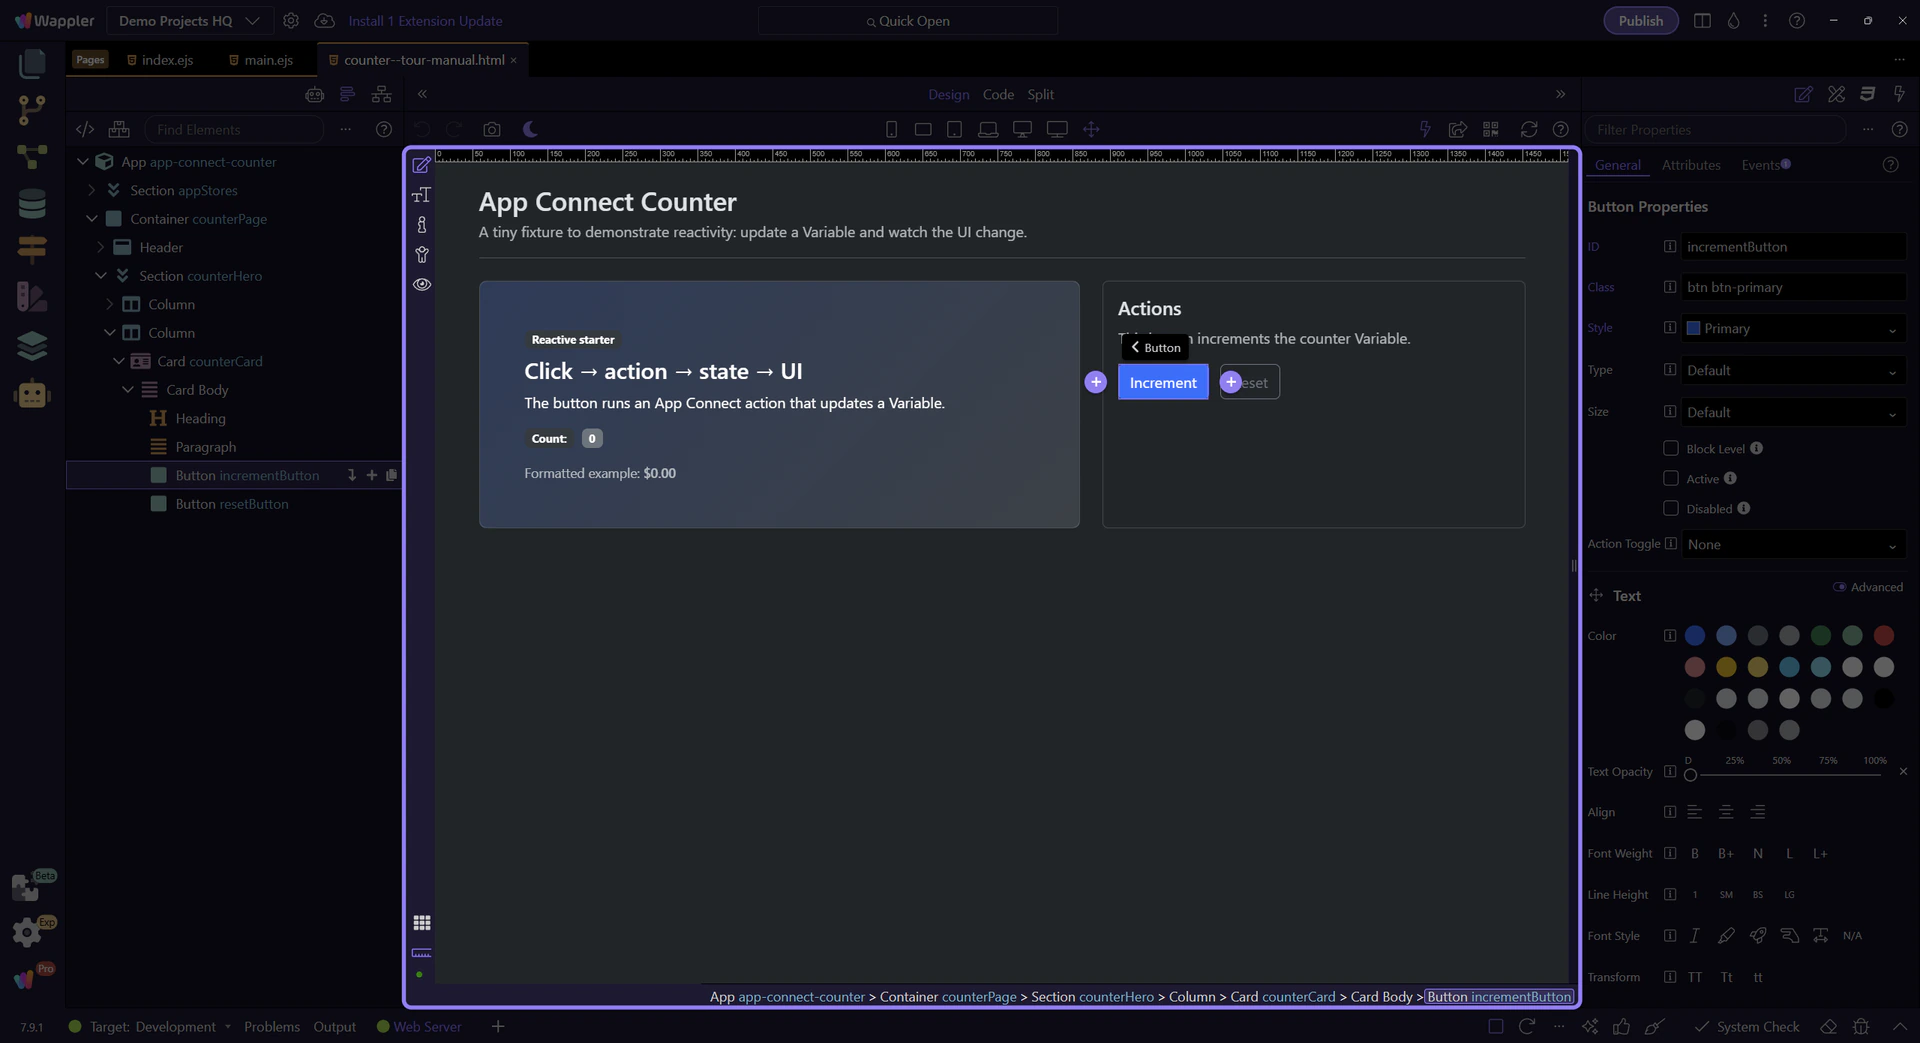This screenshot has height=1043, width=1920.
Task: Pick the red text color swatch
Action: tap(1883, 636)
